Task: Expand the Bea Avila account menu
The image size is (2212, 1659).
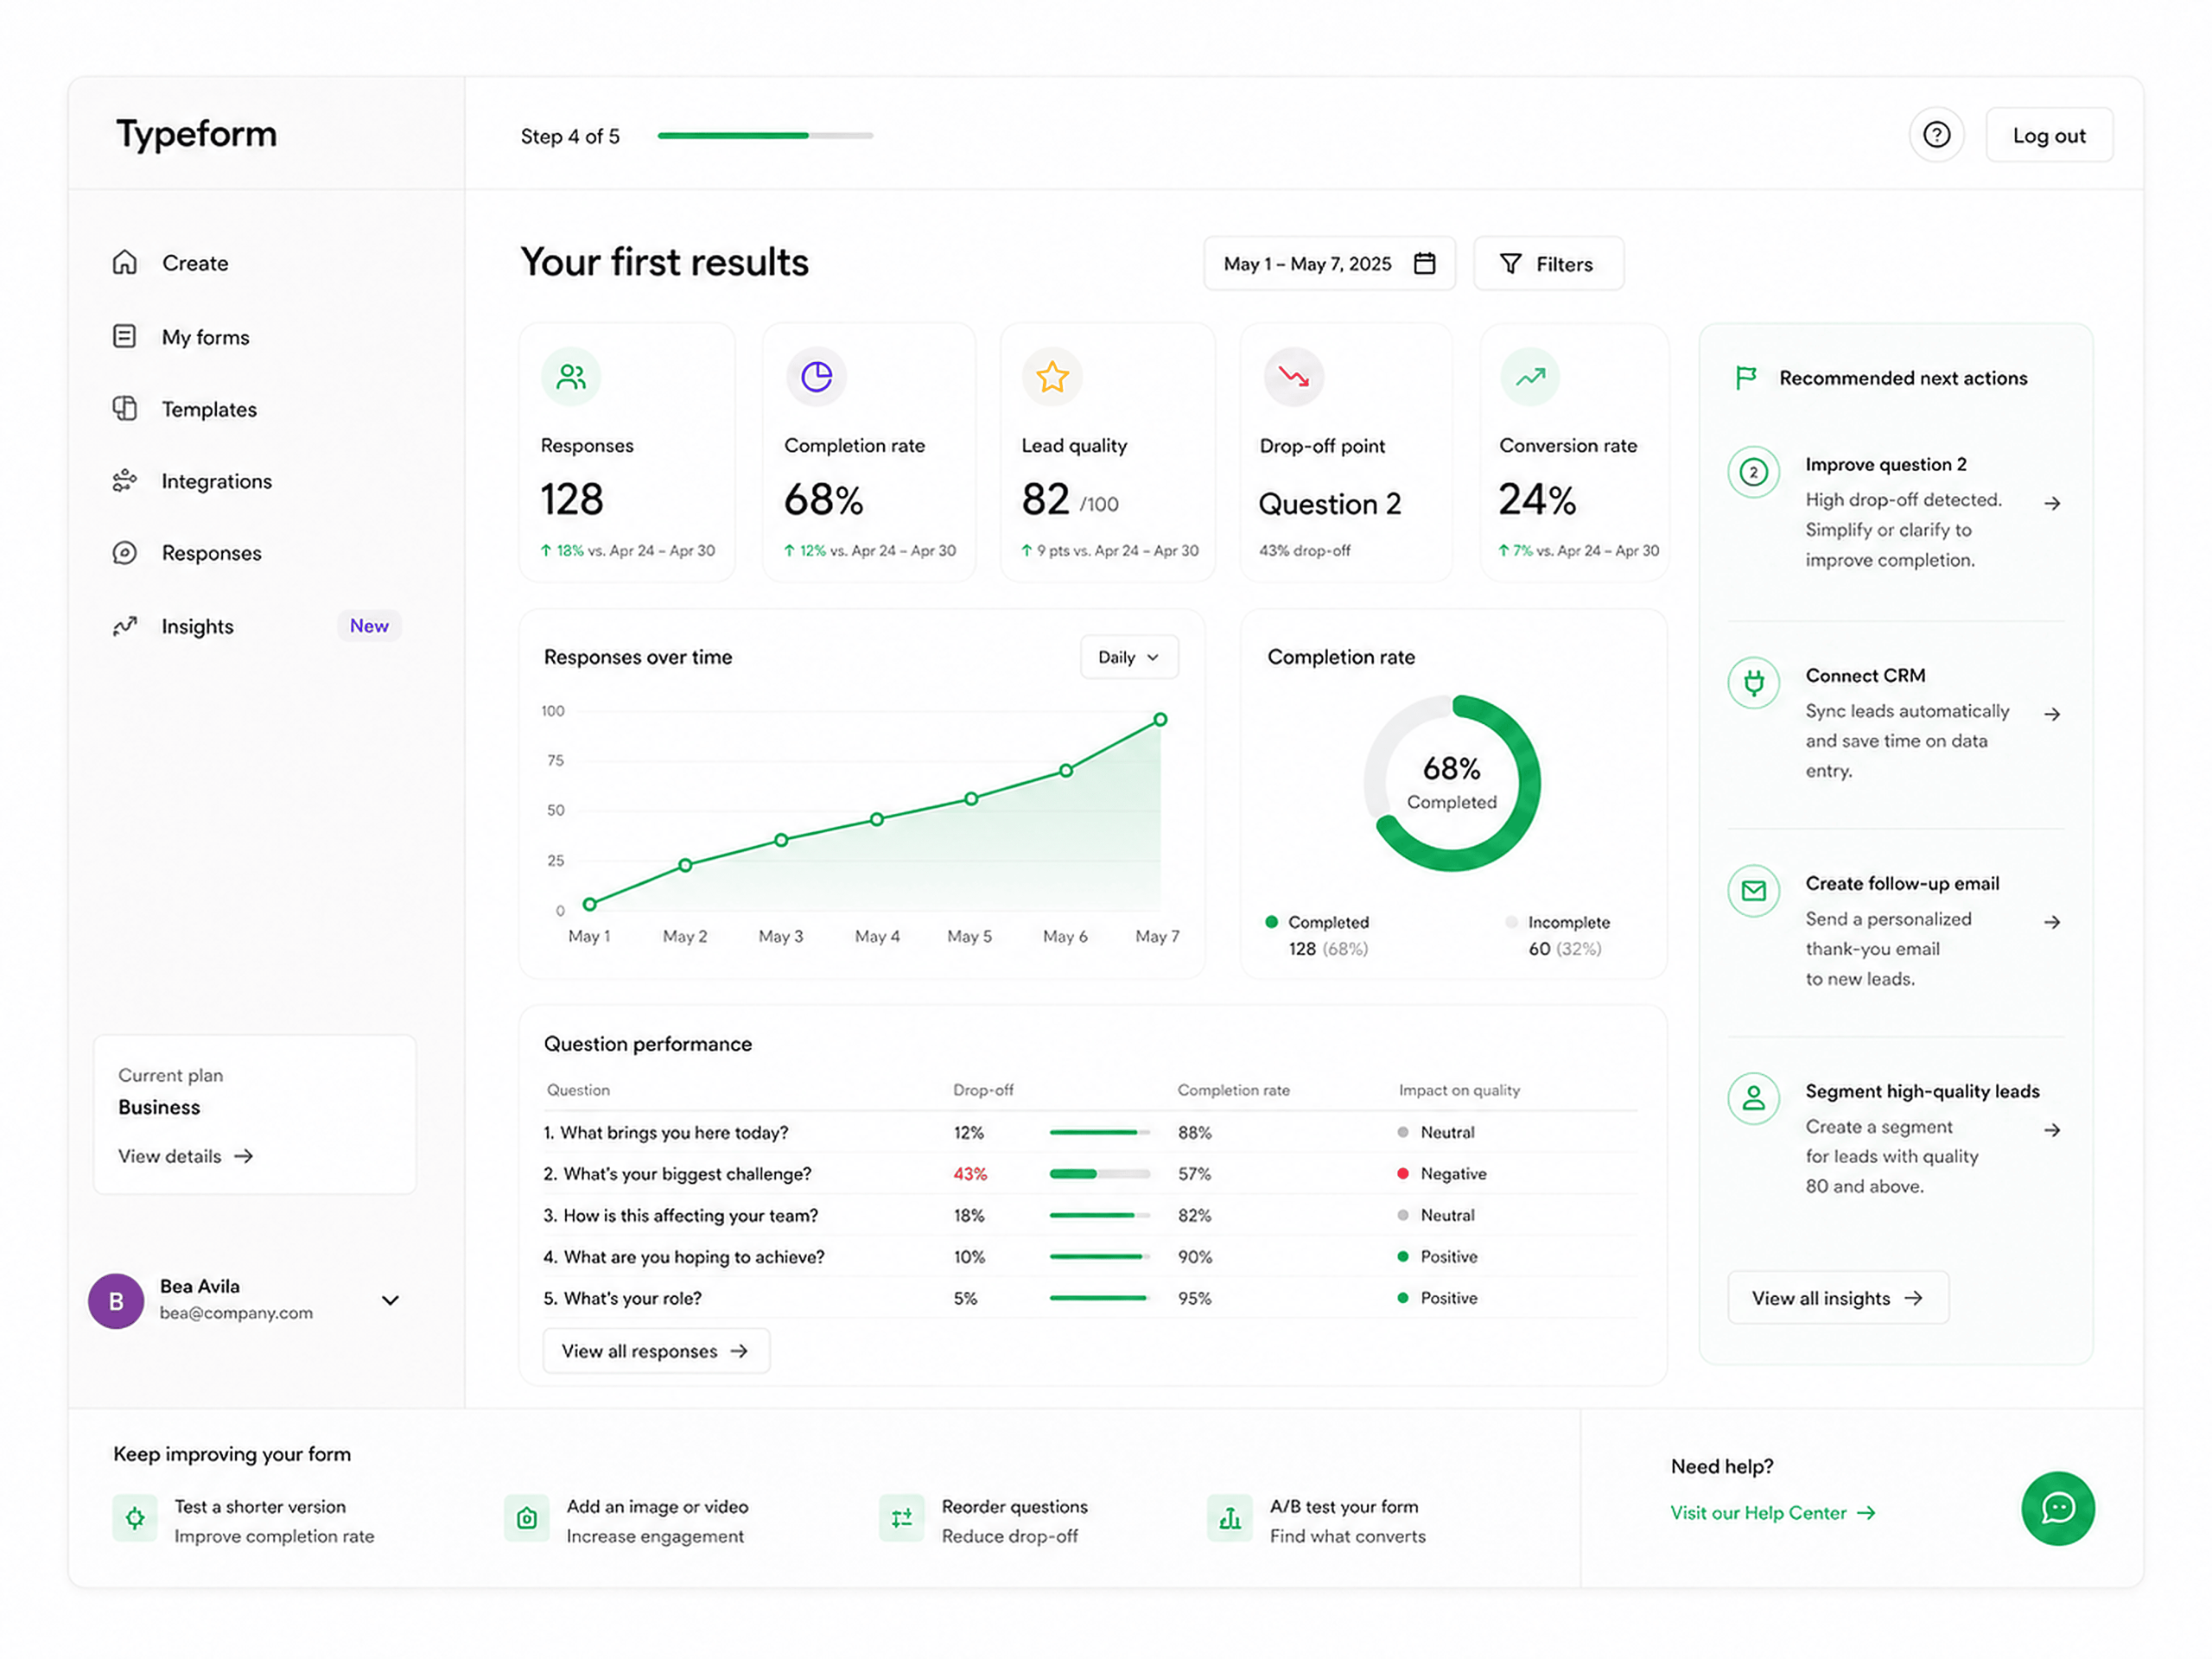Action: tap(390, 1300)
